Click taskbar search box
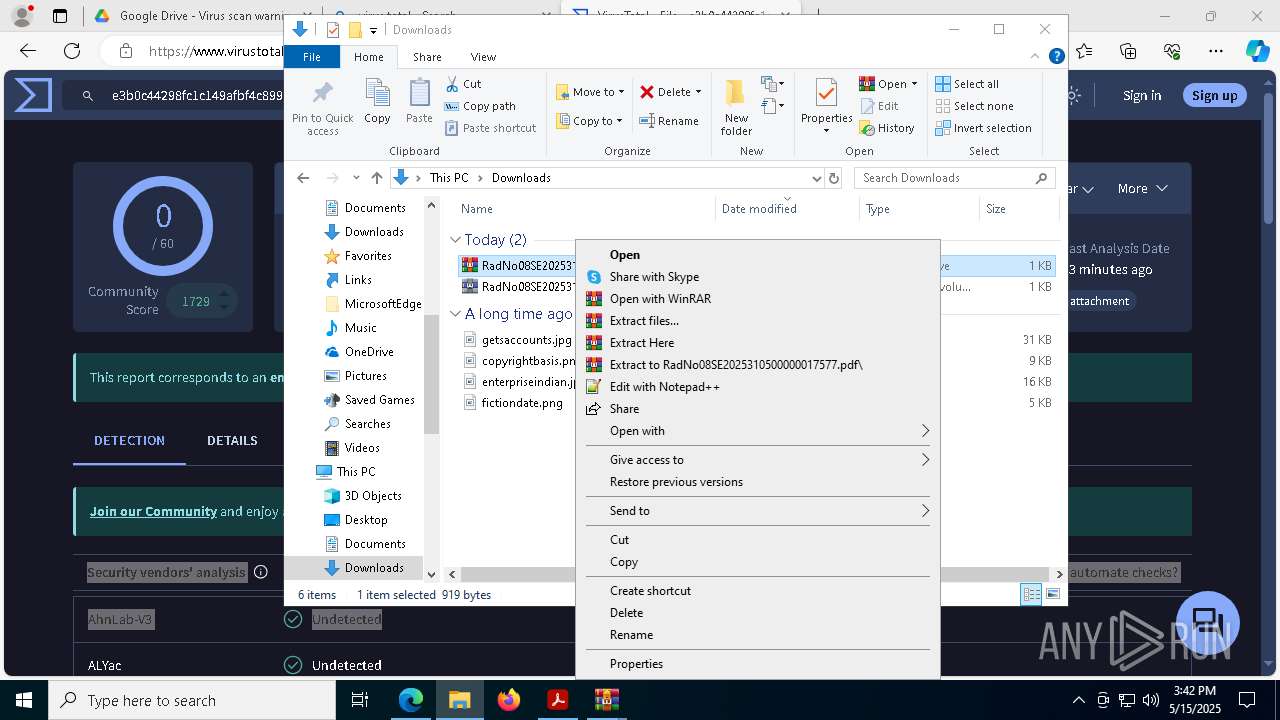The image size is (1280, 720). 192,701
